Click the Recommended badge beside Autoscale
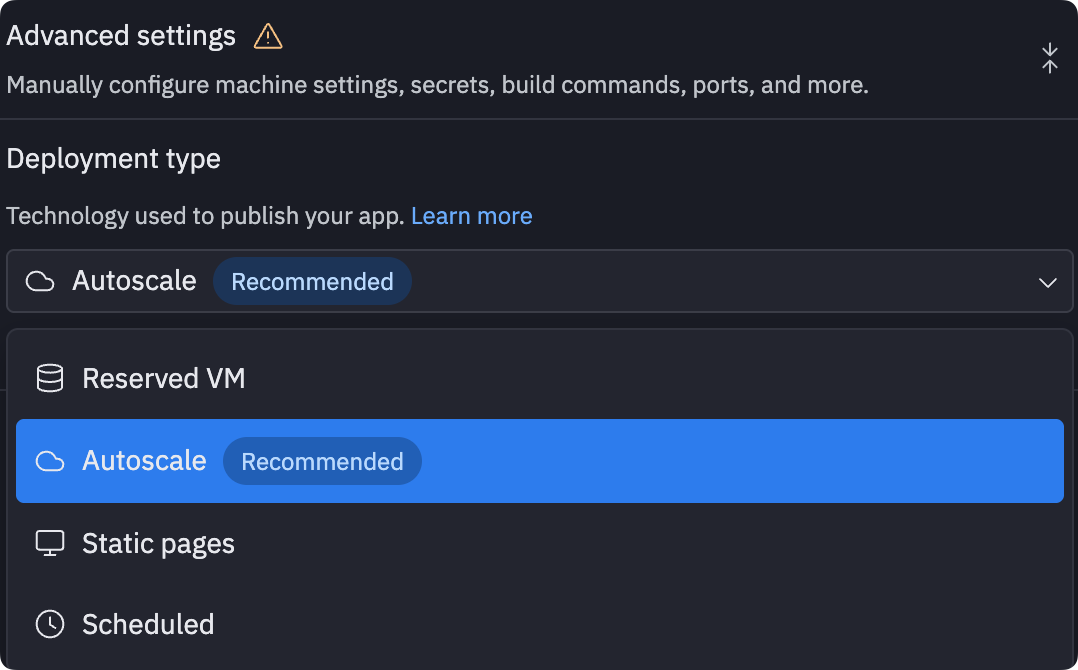1078x670 pixels. [x=312, y=281]
